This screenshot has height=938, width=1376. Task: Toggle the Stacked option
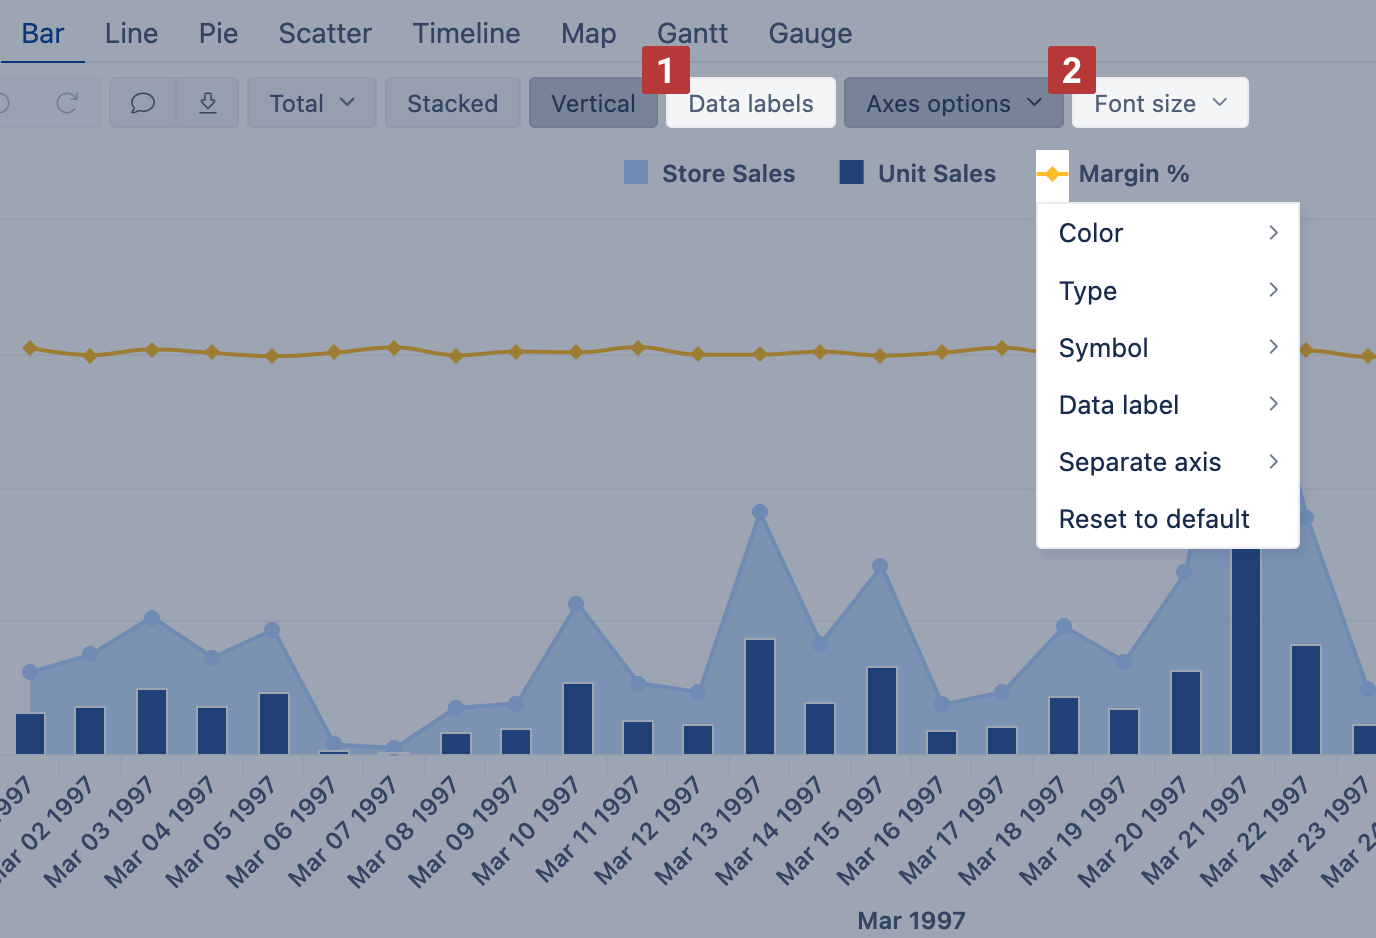point(453,103)
